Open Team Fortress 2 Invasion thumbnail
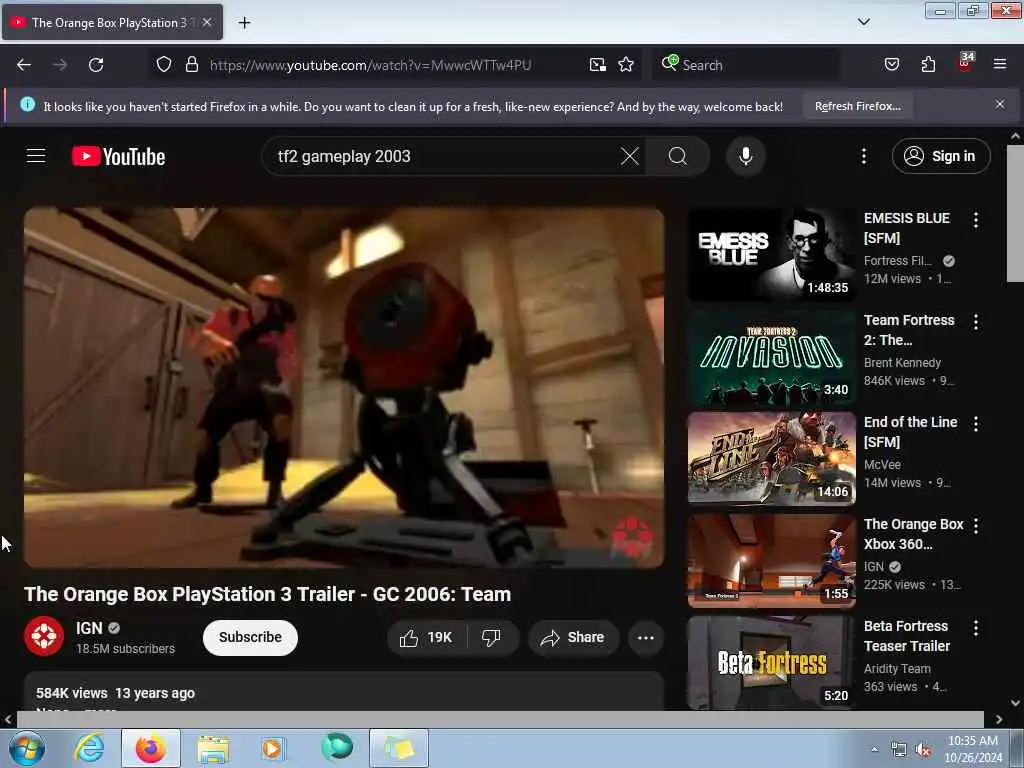1024x768 pixels. point(772,357)
